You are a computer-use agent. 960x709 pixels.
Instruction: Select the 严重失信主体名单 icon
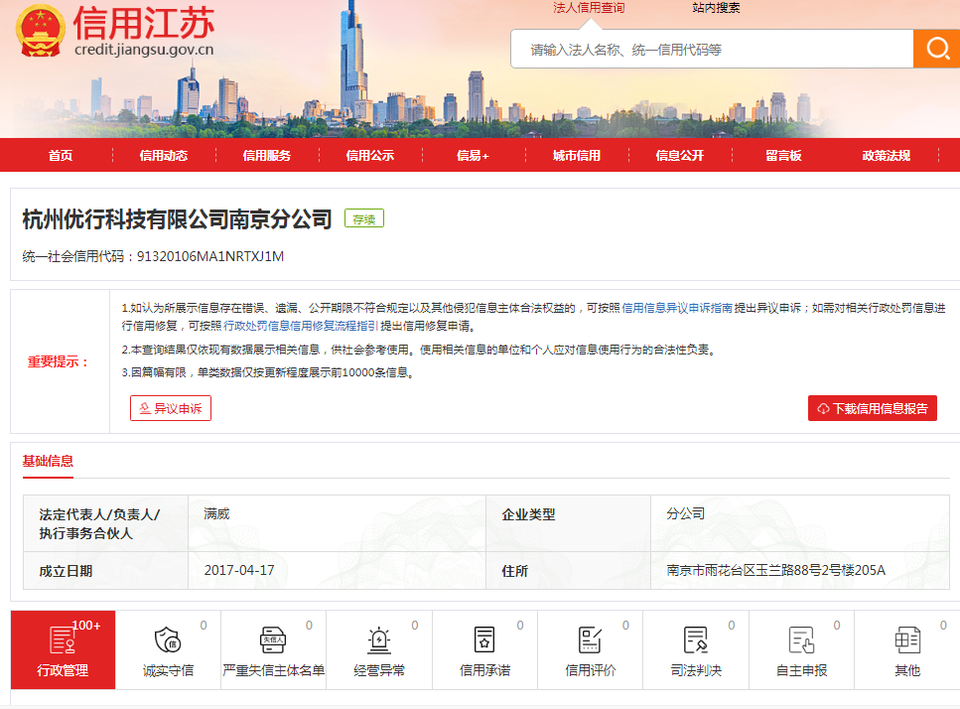[273, 640]
